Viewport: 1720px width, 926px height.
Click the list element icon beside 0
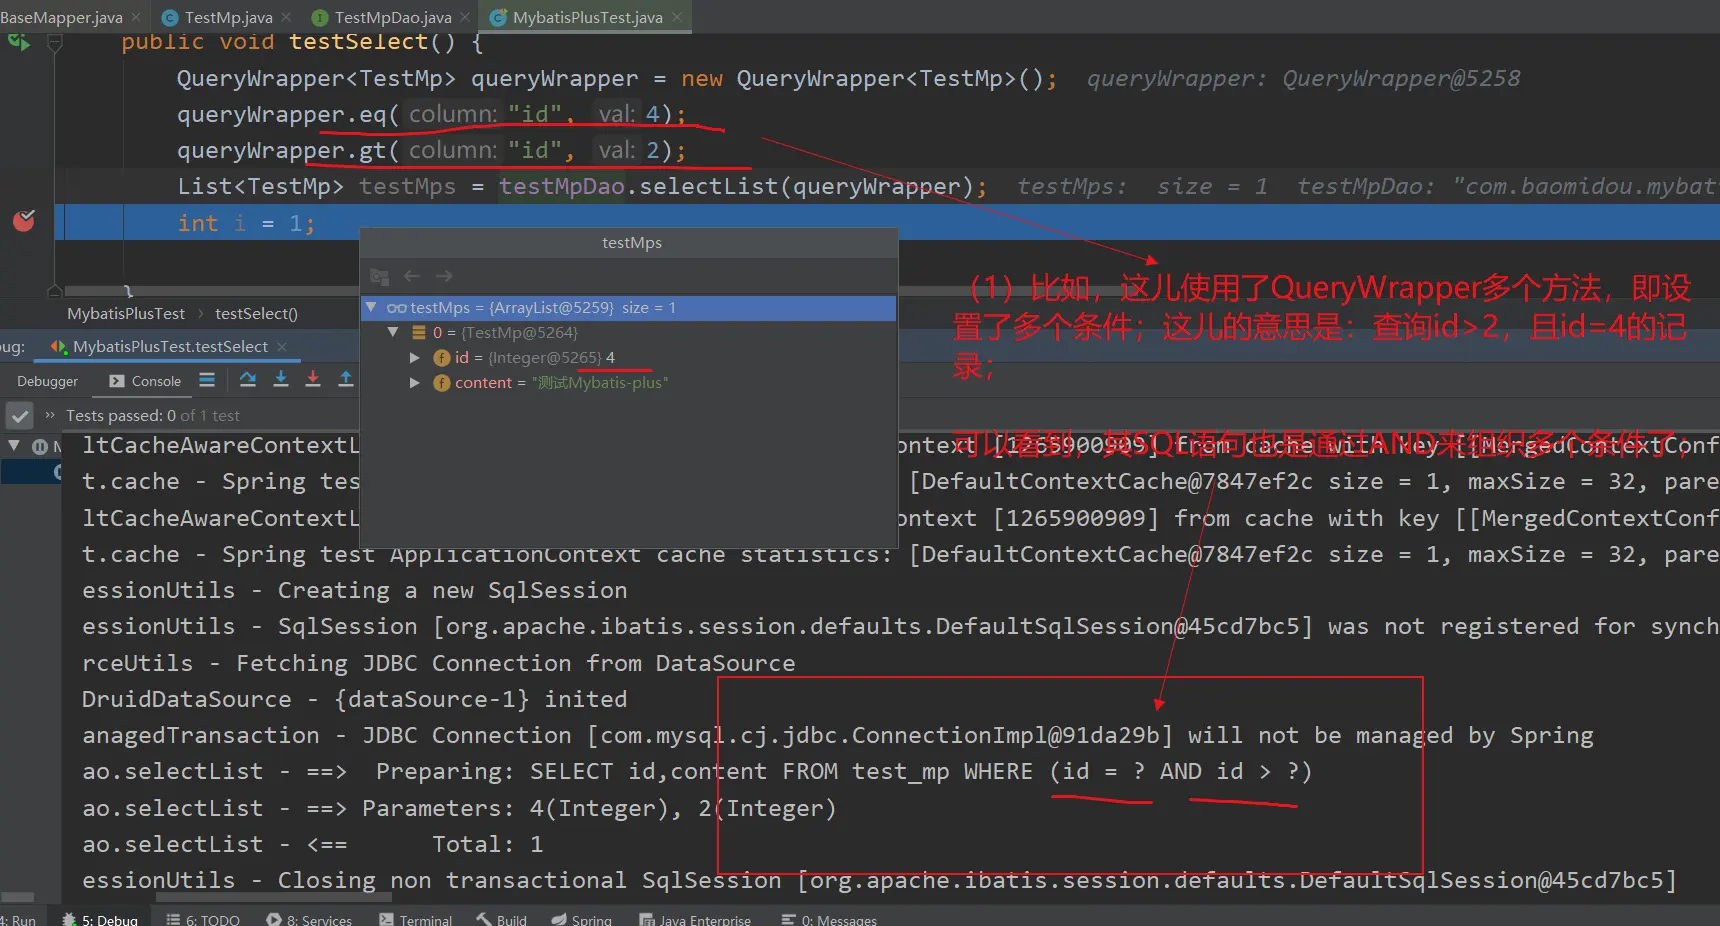(420, 333)
